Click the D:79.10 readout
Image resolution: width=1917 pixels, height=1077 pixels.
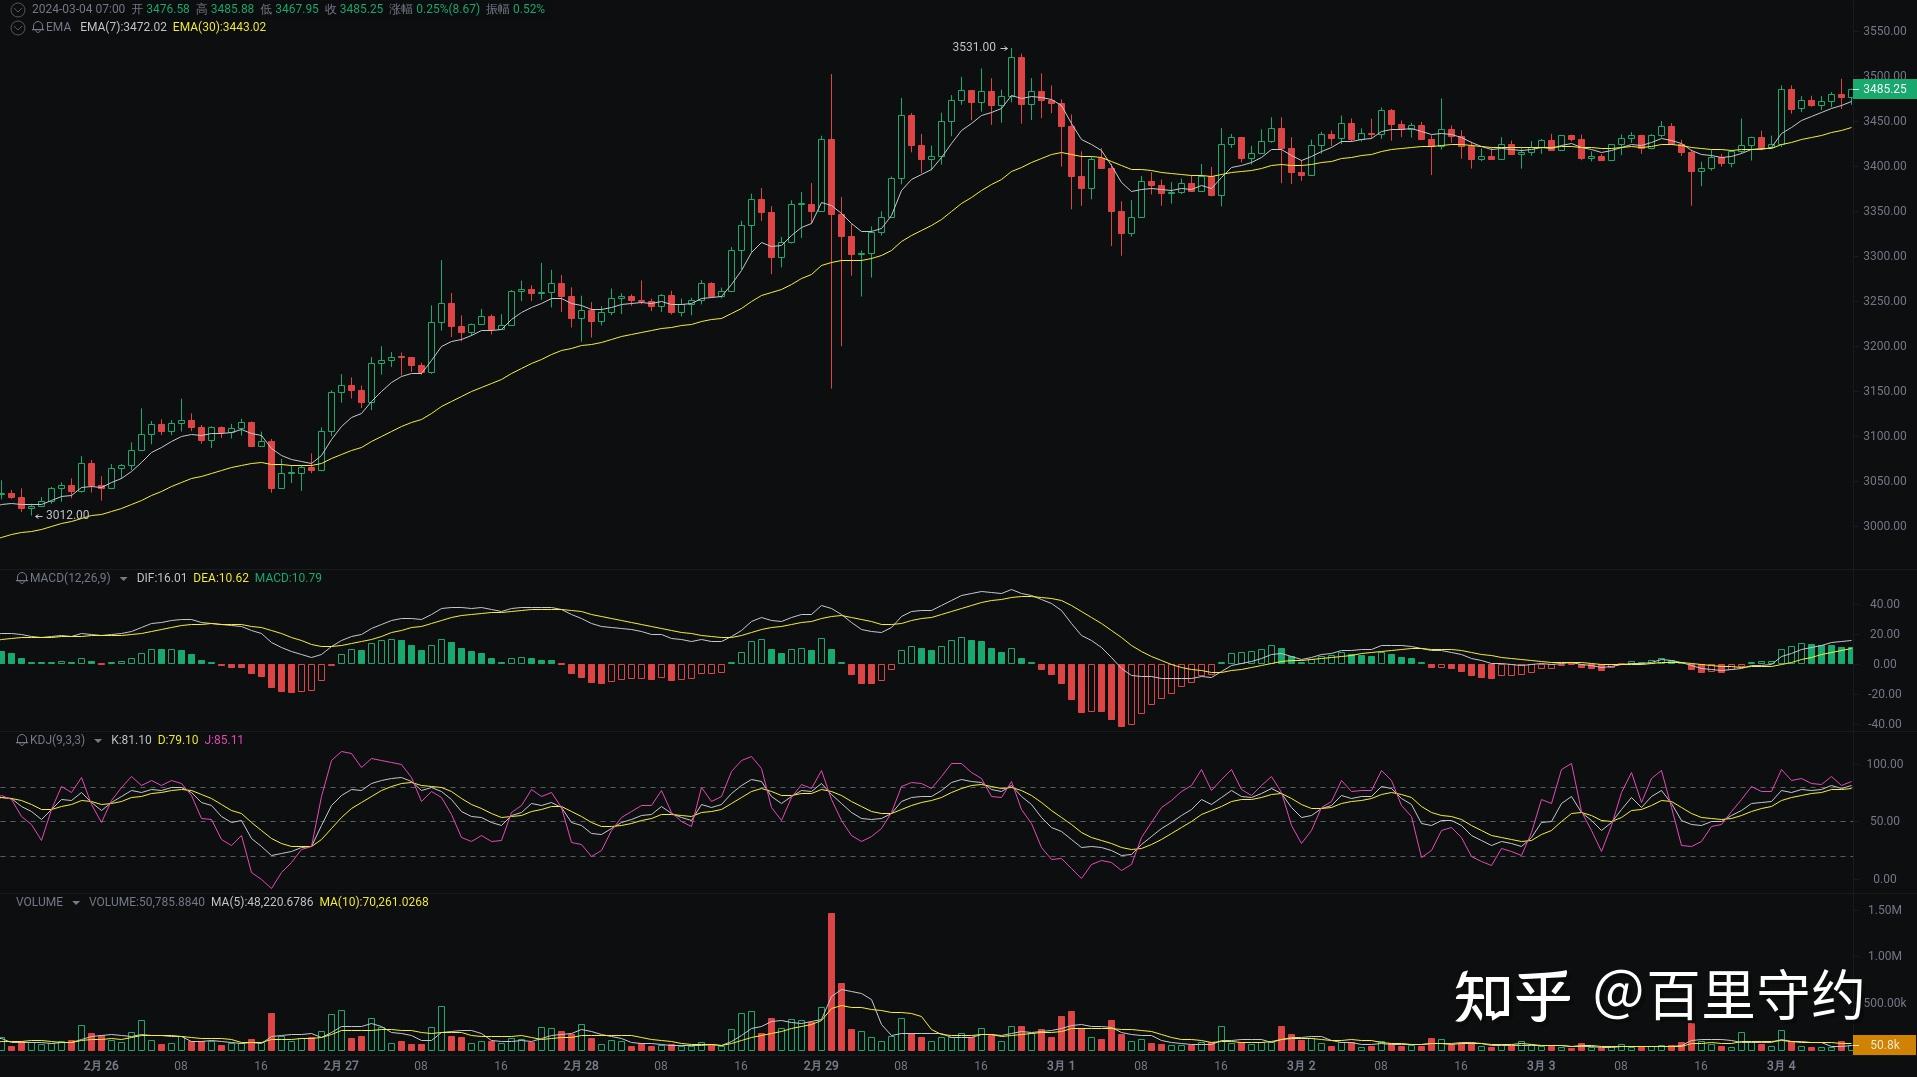click(x=178, y=740)
